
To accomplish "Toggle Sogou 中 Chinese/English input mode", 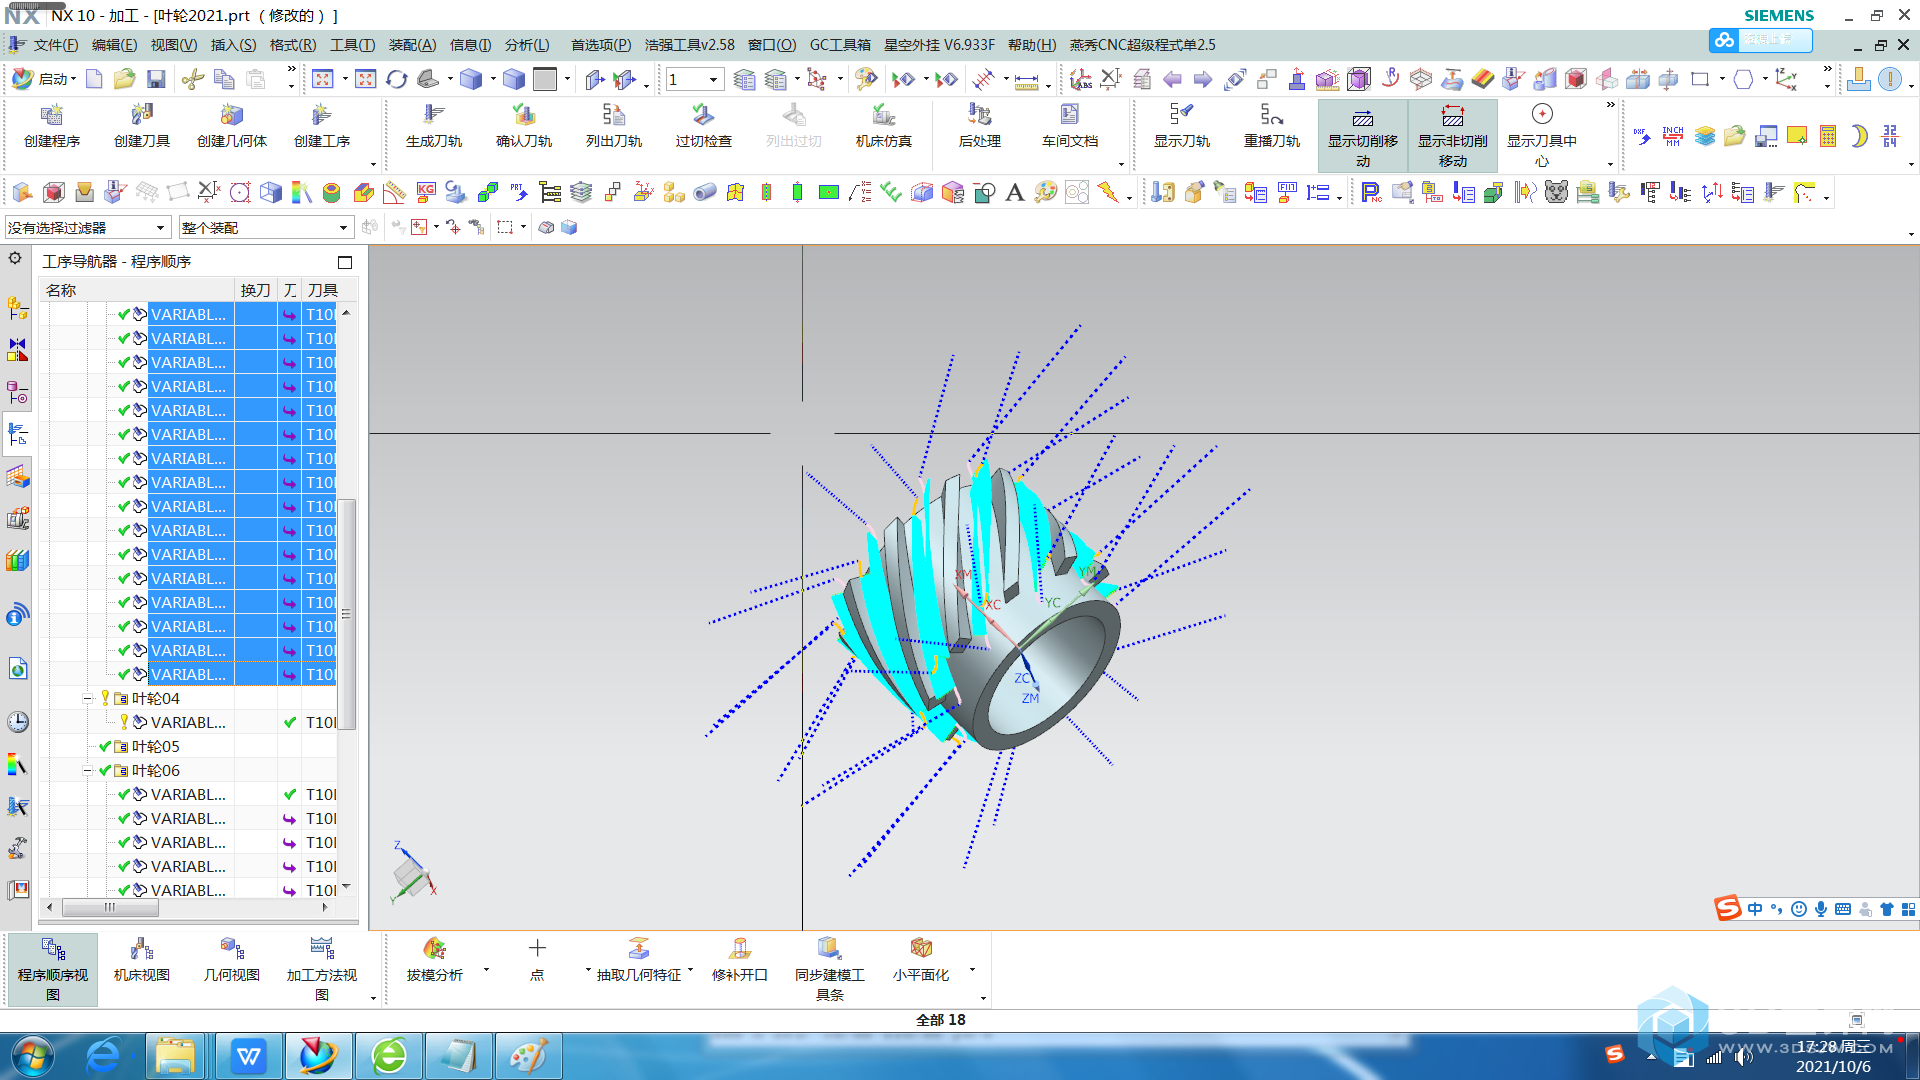I will (1755, 909).
